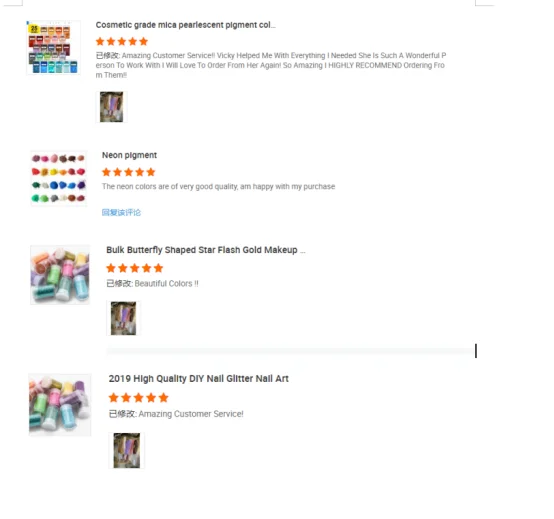Open 2019 High Quality DIY Nail Glitter title
This screenshot has height=519, width=554.
point(199,378)
